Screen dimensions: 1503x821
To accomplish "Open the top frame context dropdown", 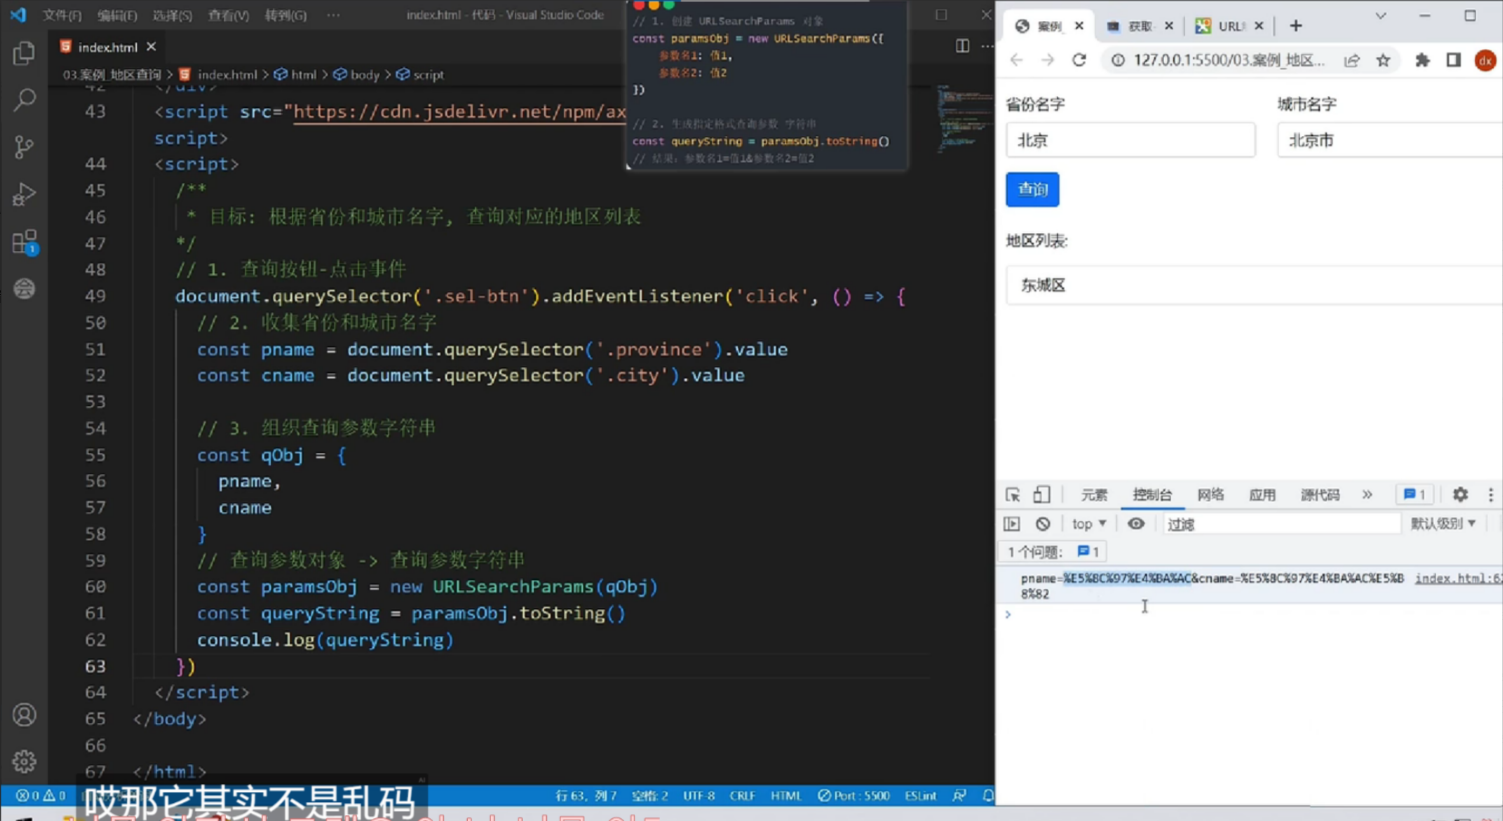I will [x=1087, y=523].
